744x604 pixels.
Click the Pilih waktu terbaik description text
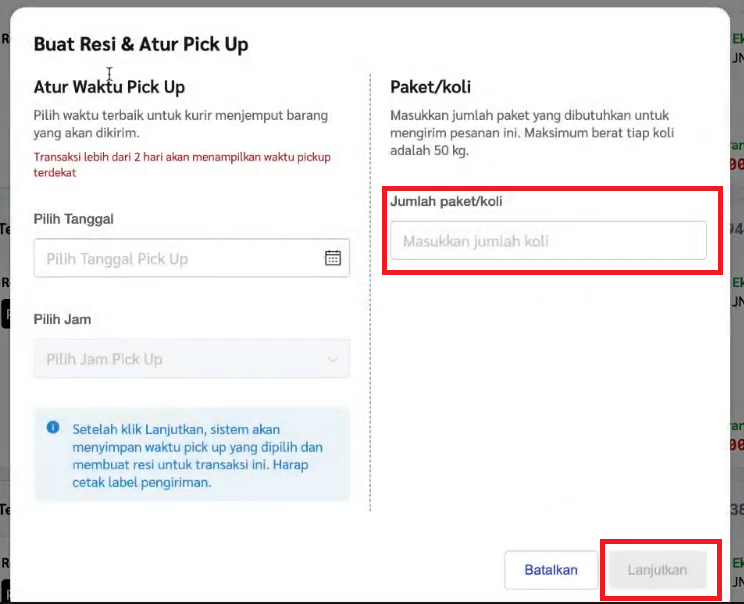click(181, 124)
